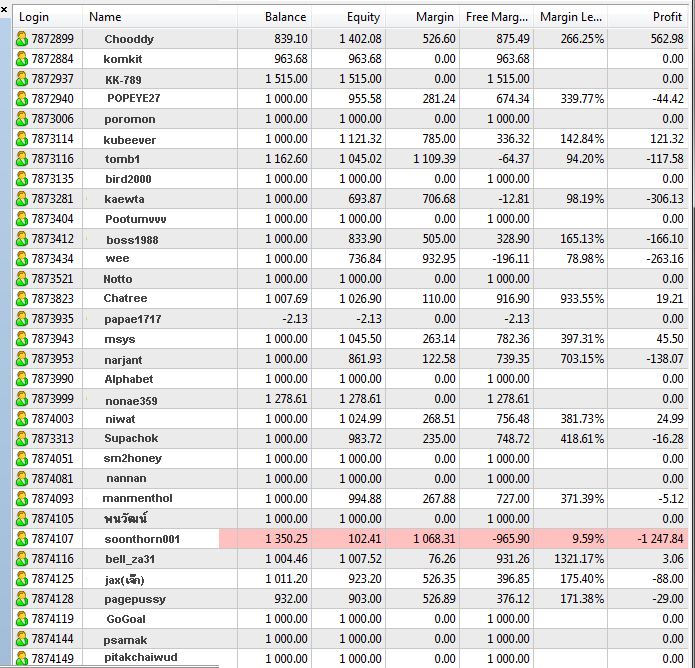695x668 pixels.
Task: Click the user icon beside 7873990
Action: tap(22, 379)
